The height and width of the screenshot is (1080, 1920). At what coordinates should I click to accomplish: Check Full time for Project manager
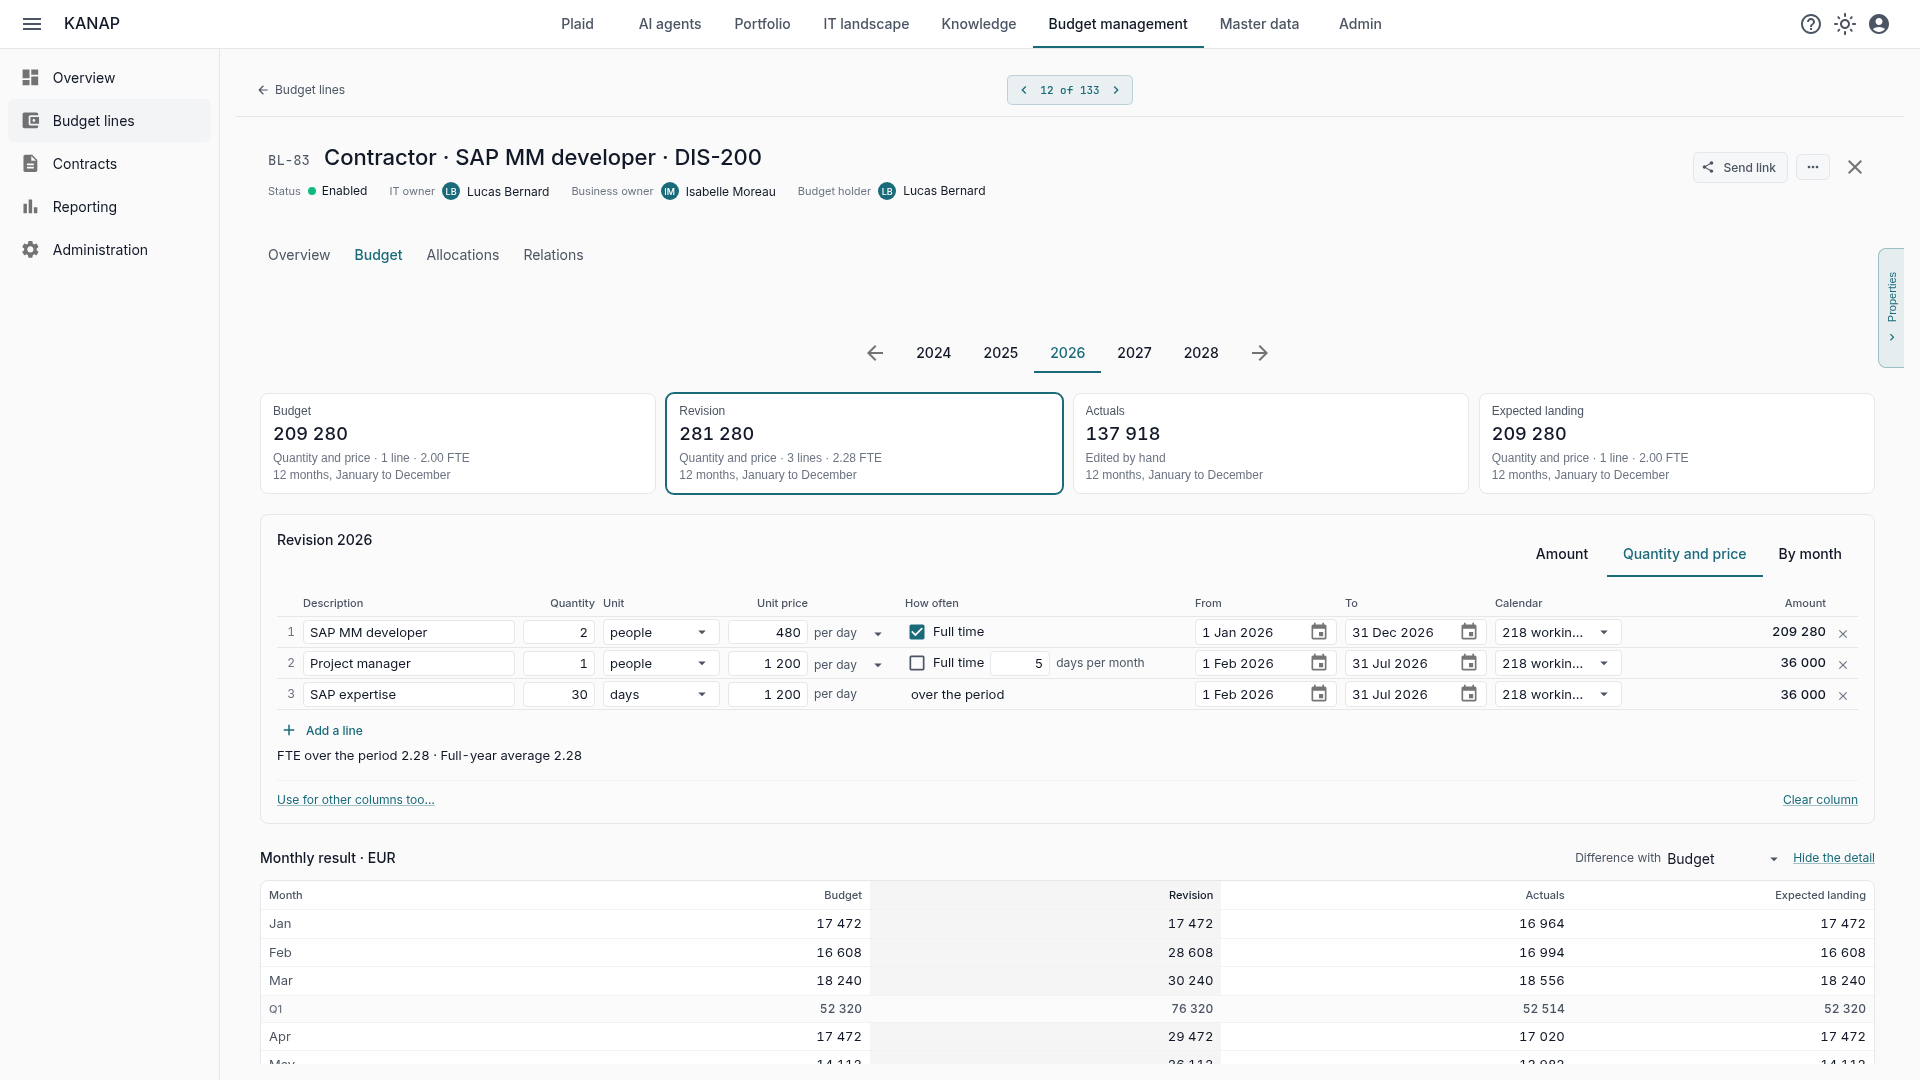click(917, 663)
